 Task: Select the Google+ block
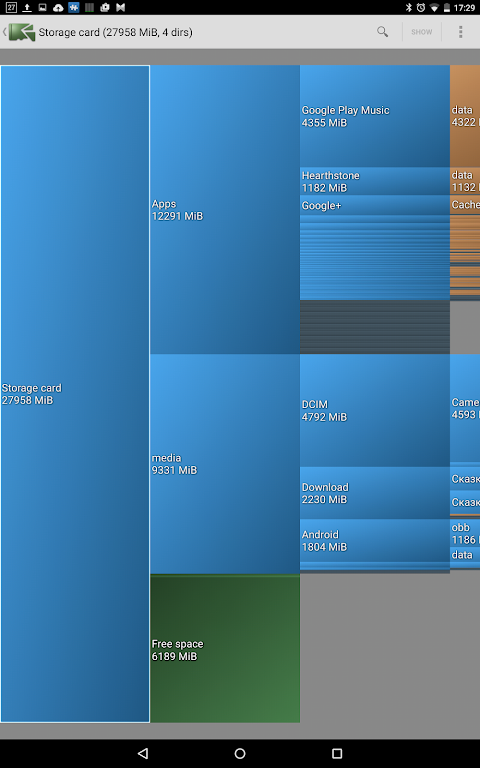pos(375,205)
